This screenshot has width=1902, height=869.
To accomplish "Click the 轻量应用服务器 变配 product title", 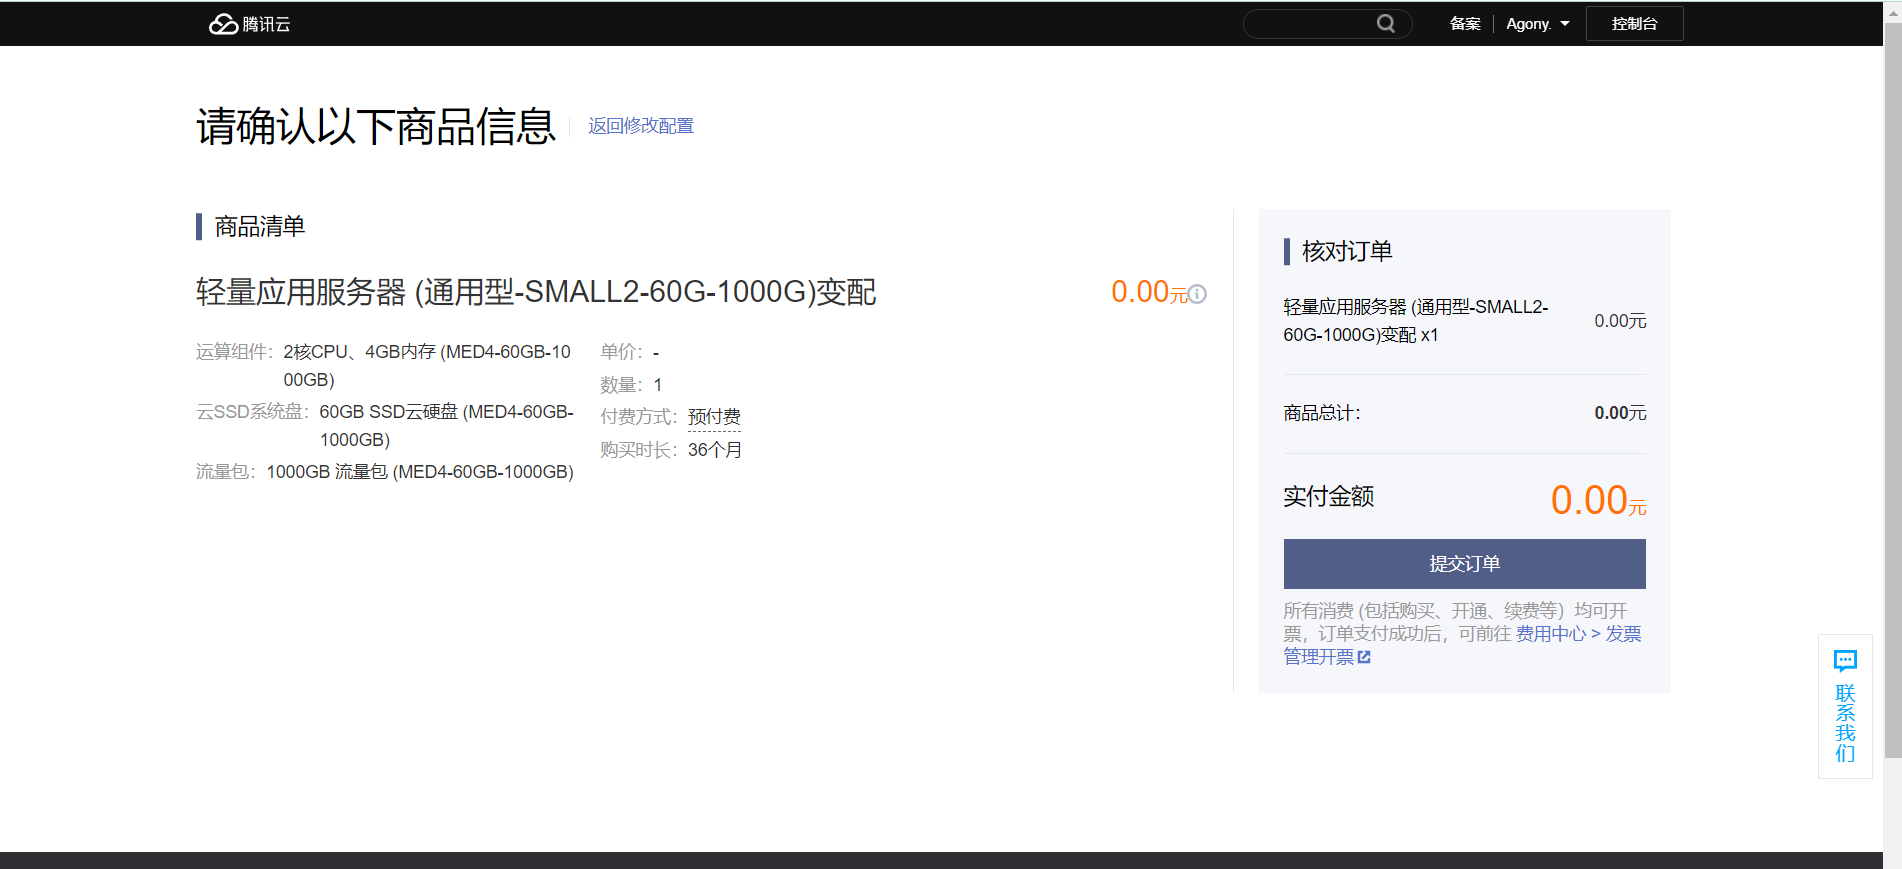I will pos(536,292).
